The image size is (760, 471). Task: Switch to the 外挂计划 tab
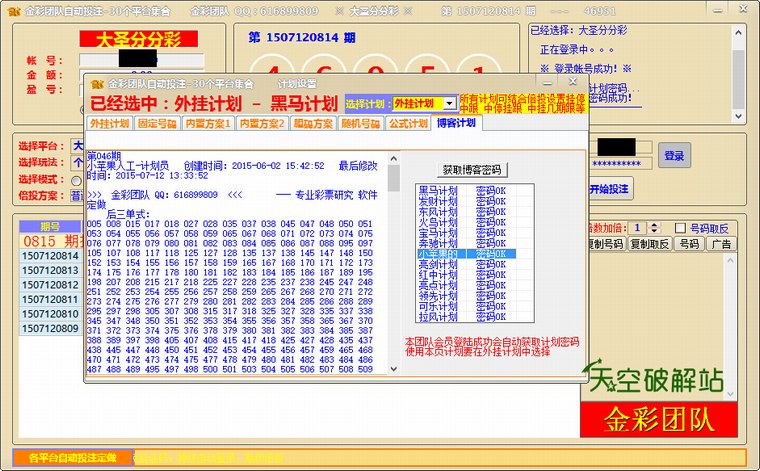coord(109,124)
